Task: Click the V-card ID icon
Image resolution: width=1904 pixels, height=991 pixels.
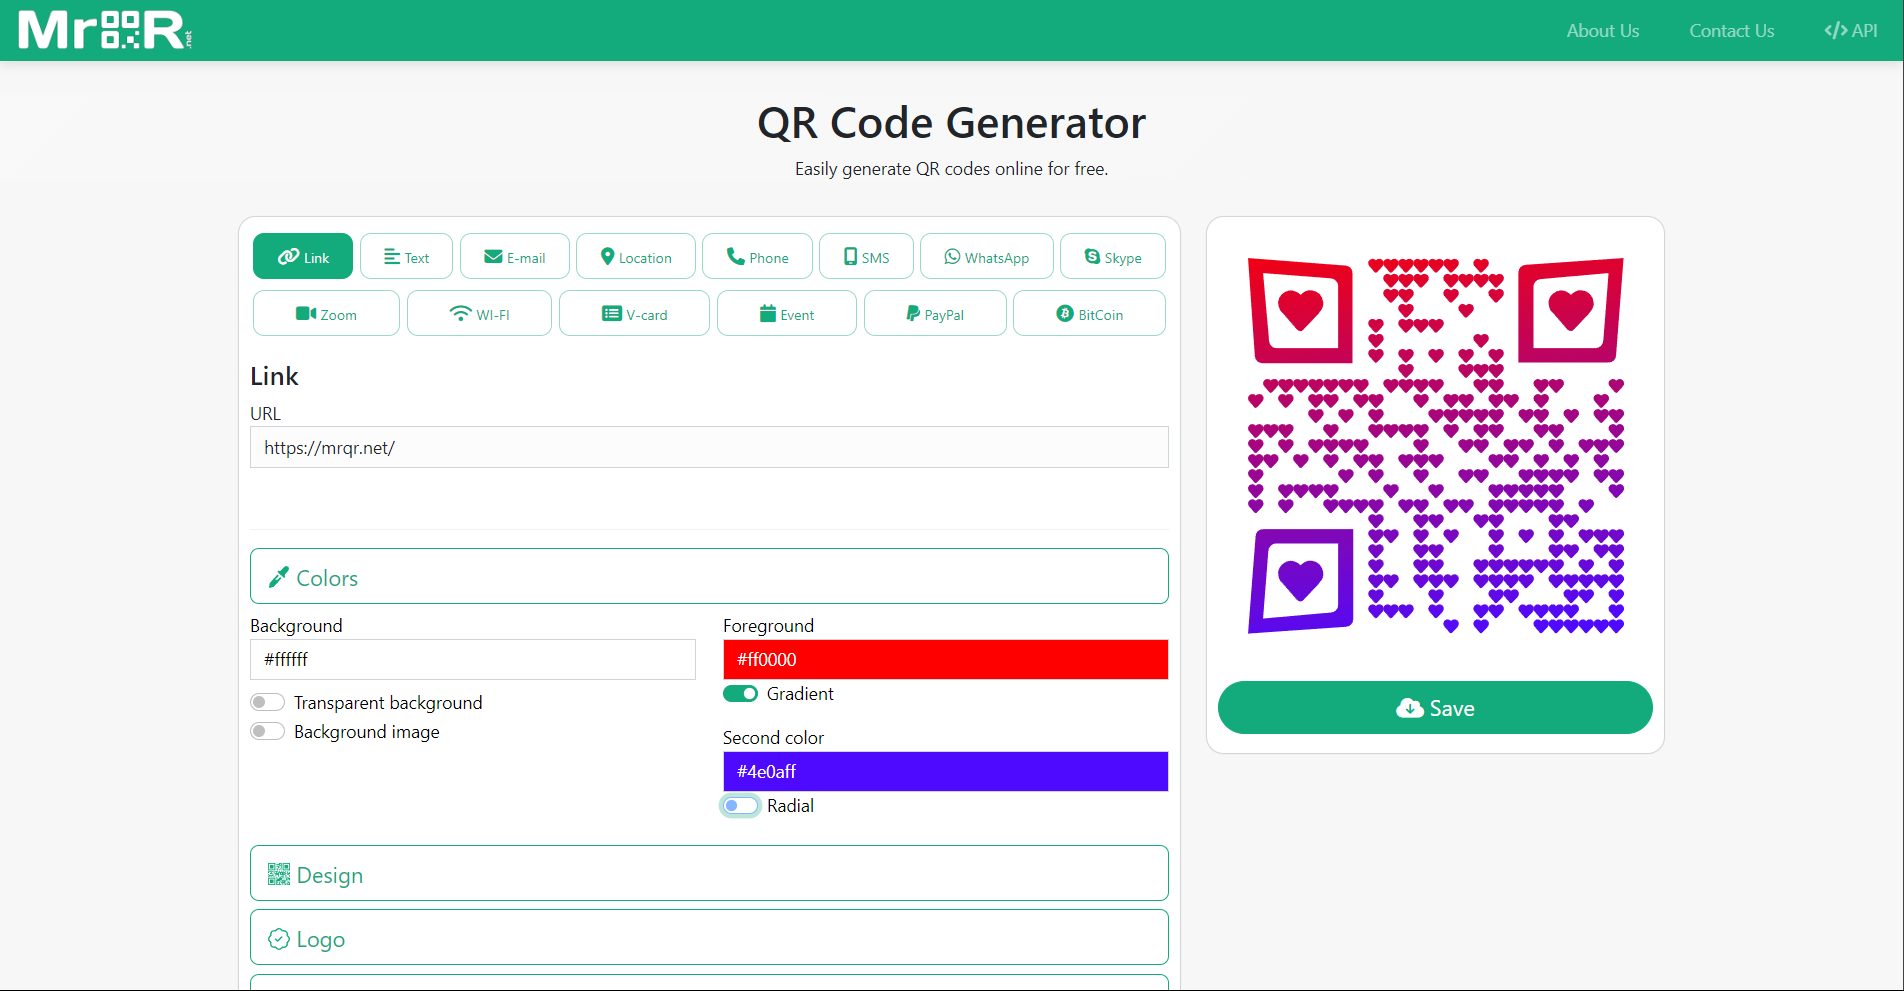Action: pyautogui.click(x=612, y=314)
